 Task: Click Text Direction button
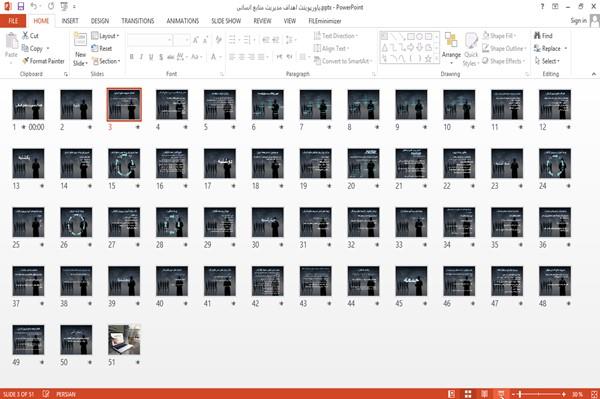[x=336, y=36]
